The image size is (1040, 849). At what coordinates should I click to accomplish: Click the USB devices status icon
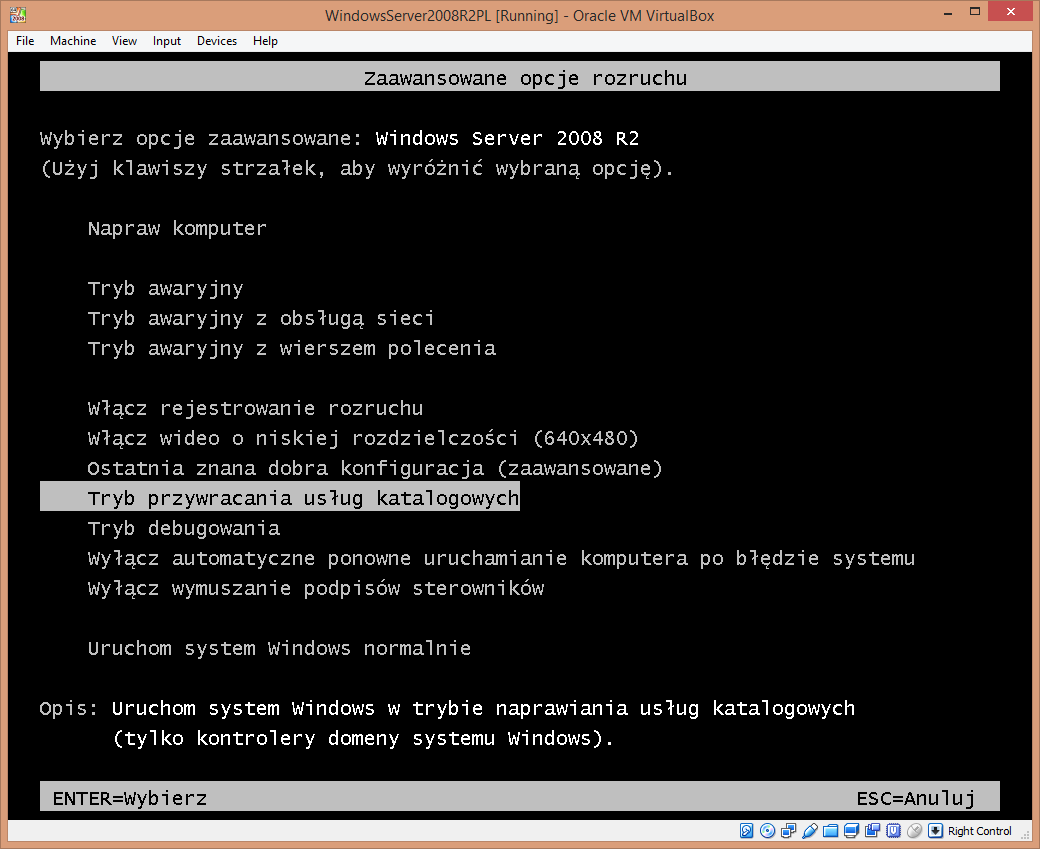809,830
